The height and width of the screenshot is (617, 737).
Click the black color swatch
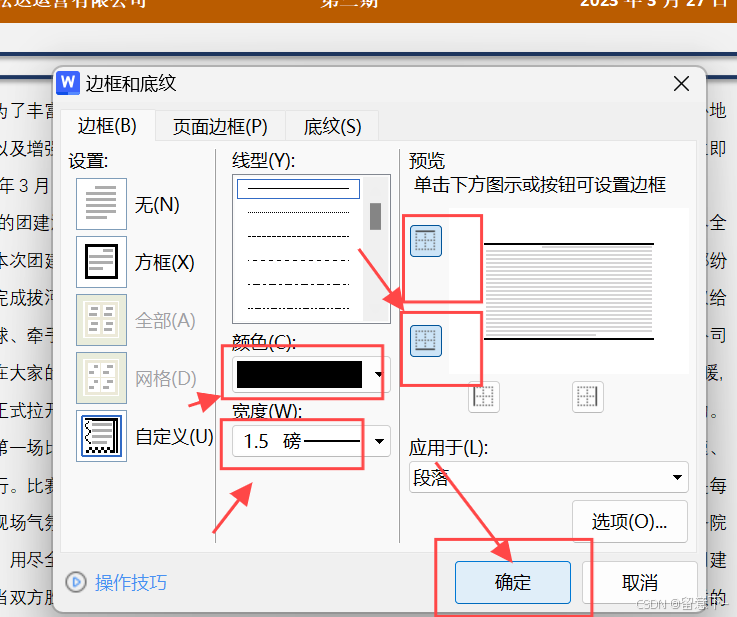pos(299,375)
